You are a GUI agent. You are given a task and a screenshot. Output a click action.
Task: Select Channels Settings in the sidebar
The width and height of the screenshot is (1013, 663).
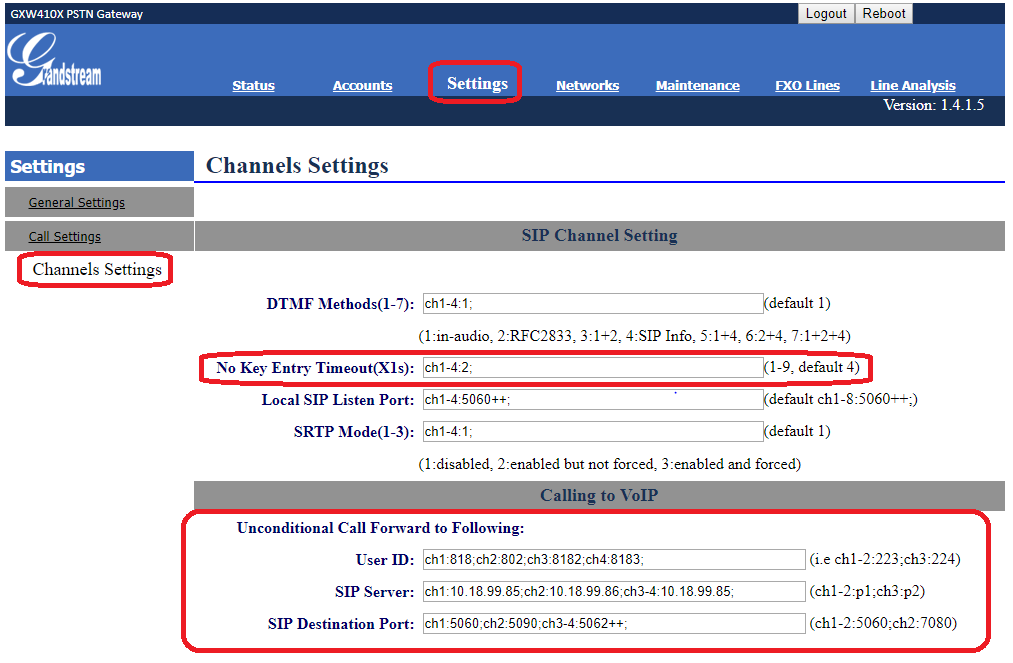(x=97, y=269)
